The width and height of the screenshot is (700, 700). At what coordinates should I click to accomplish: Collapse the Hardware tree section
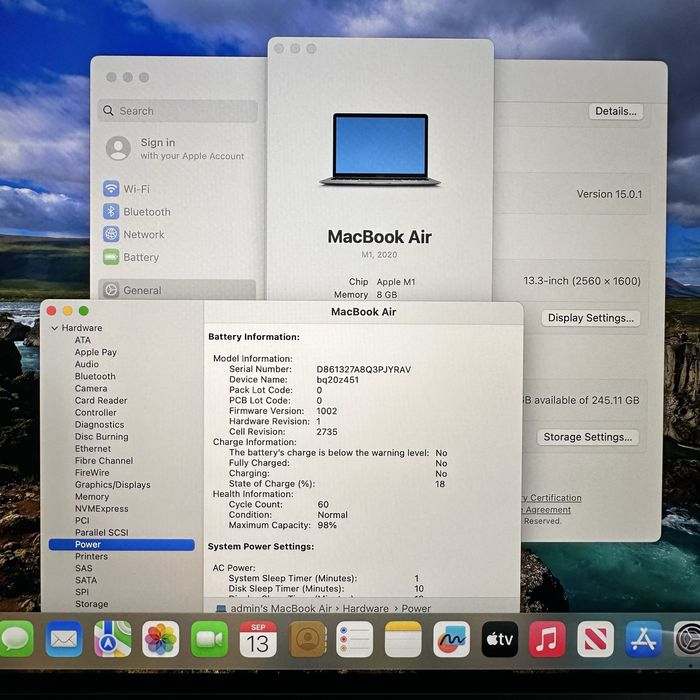click(54, 328)
